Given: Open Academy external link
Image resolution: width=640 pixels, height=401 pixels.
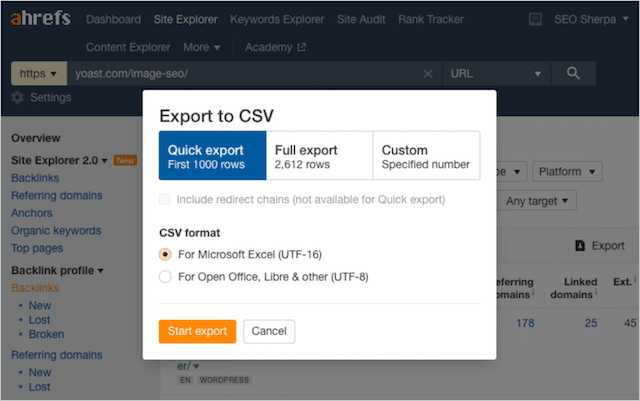Looking at the screenshot, I should tap(276, 47).
